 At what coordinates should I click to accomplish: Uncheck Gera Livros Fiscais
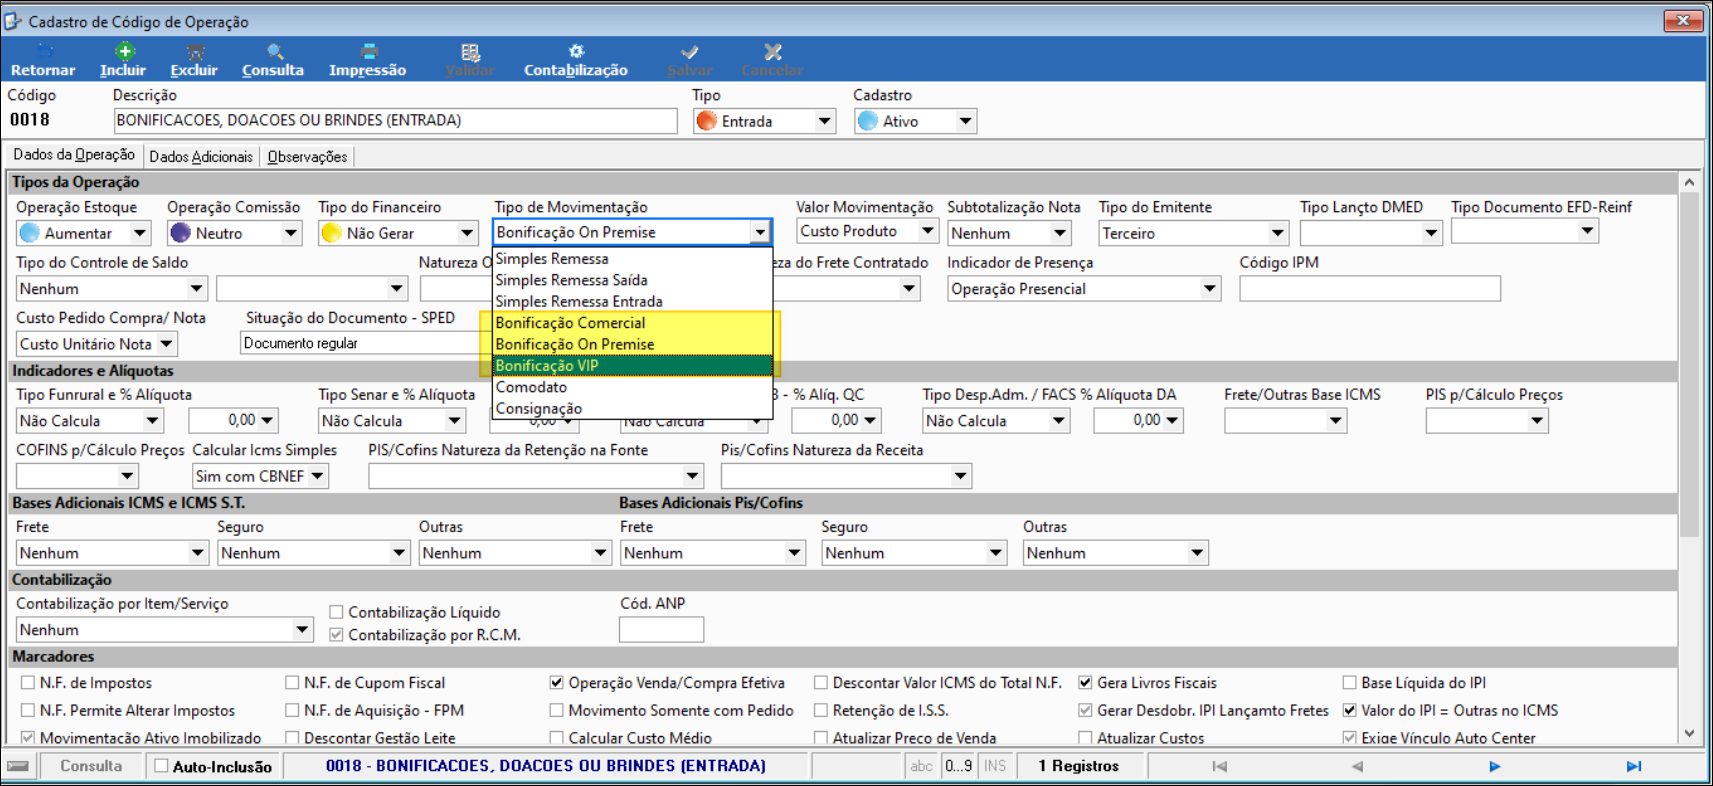[x=1085, y=683]
